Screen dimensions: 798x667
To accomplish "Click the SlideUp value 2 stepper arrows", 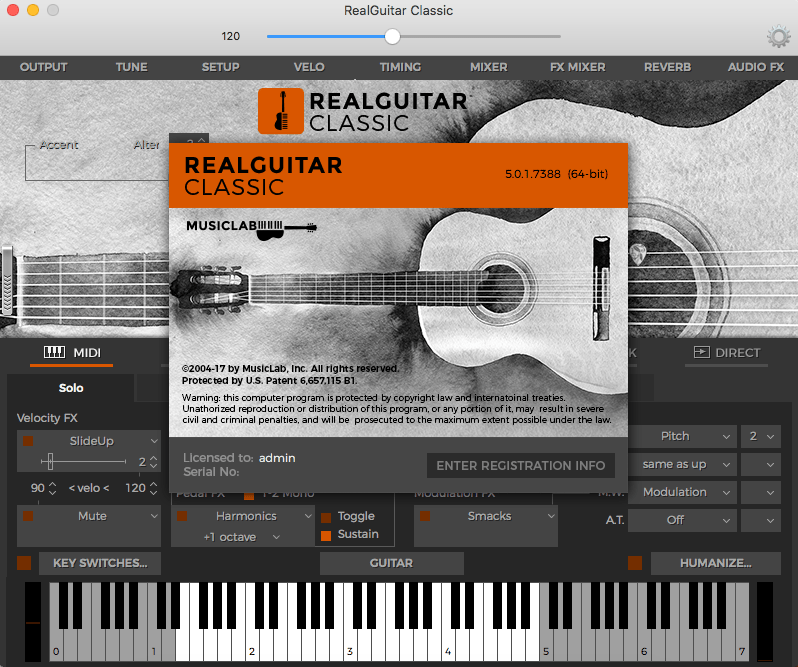I will [x=154, y=462].
